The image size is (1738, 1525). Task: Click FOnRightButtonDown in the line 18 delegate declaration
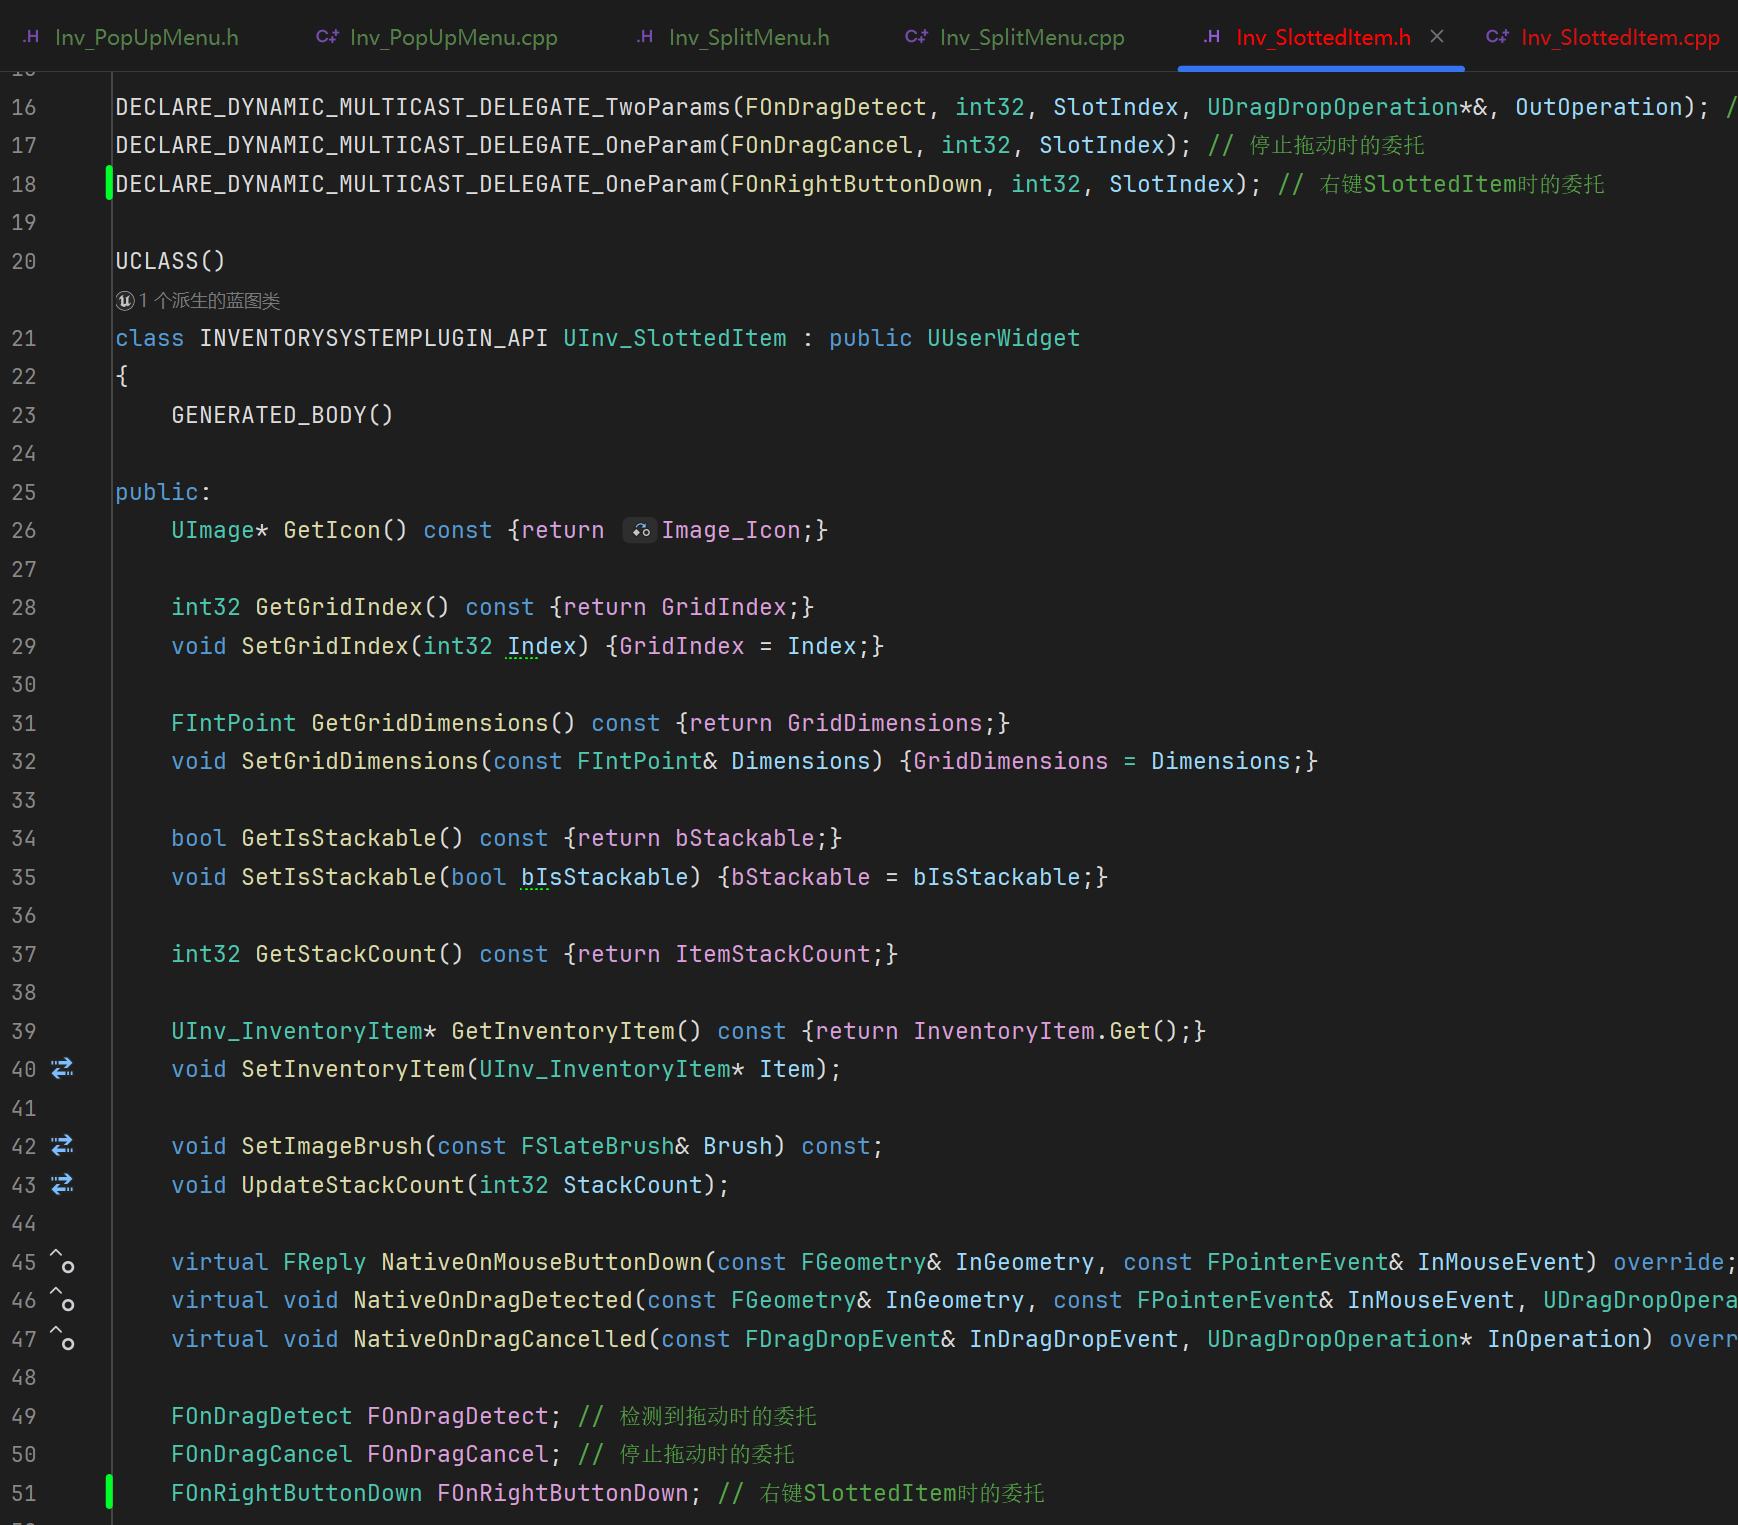857,184
